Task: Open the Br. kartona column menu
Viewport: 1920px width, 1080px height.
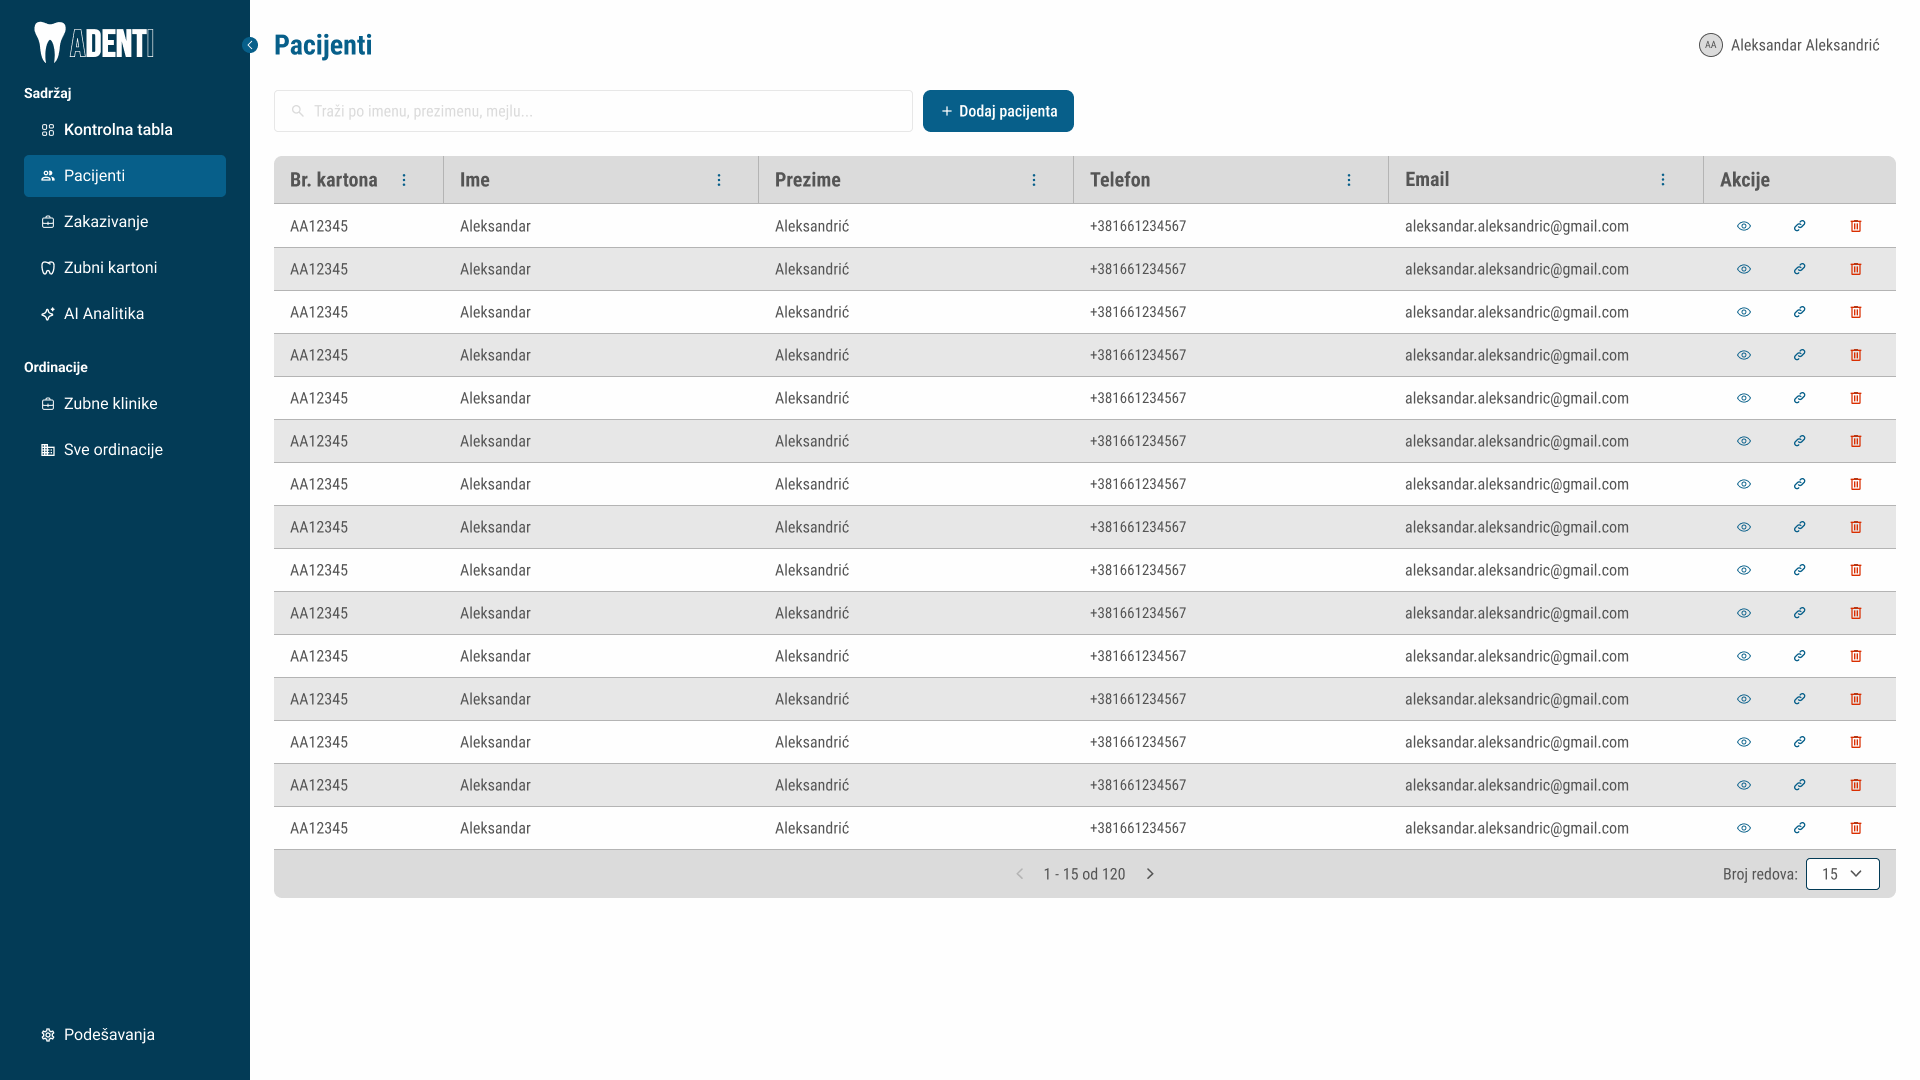Action: point(404,180)
